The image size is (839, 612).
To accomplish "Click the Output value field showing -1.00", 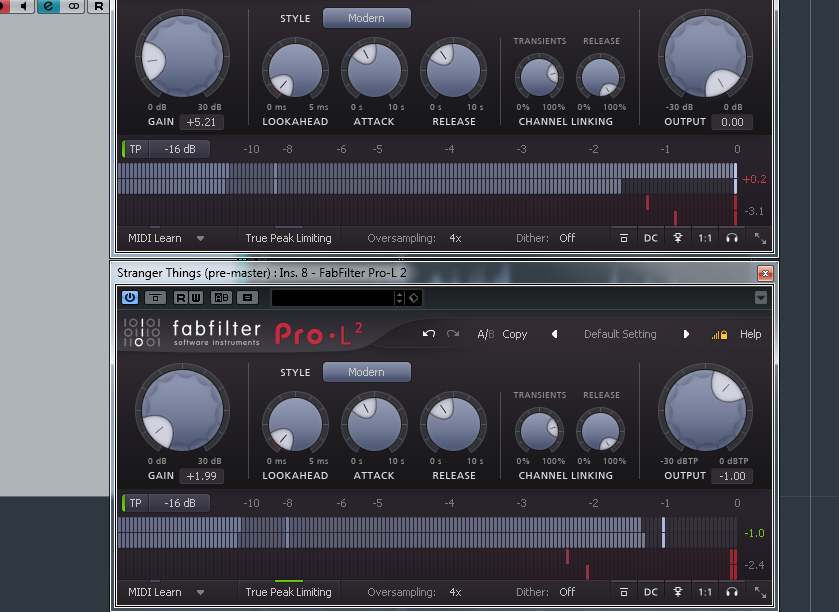I will 733,476.
